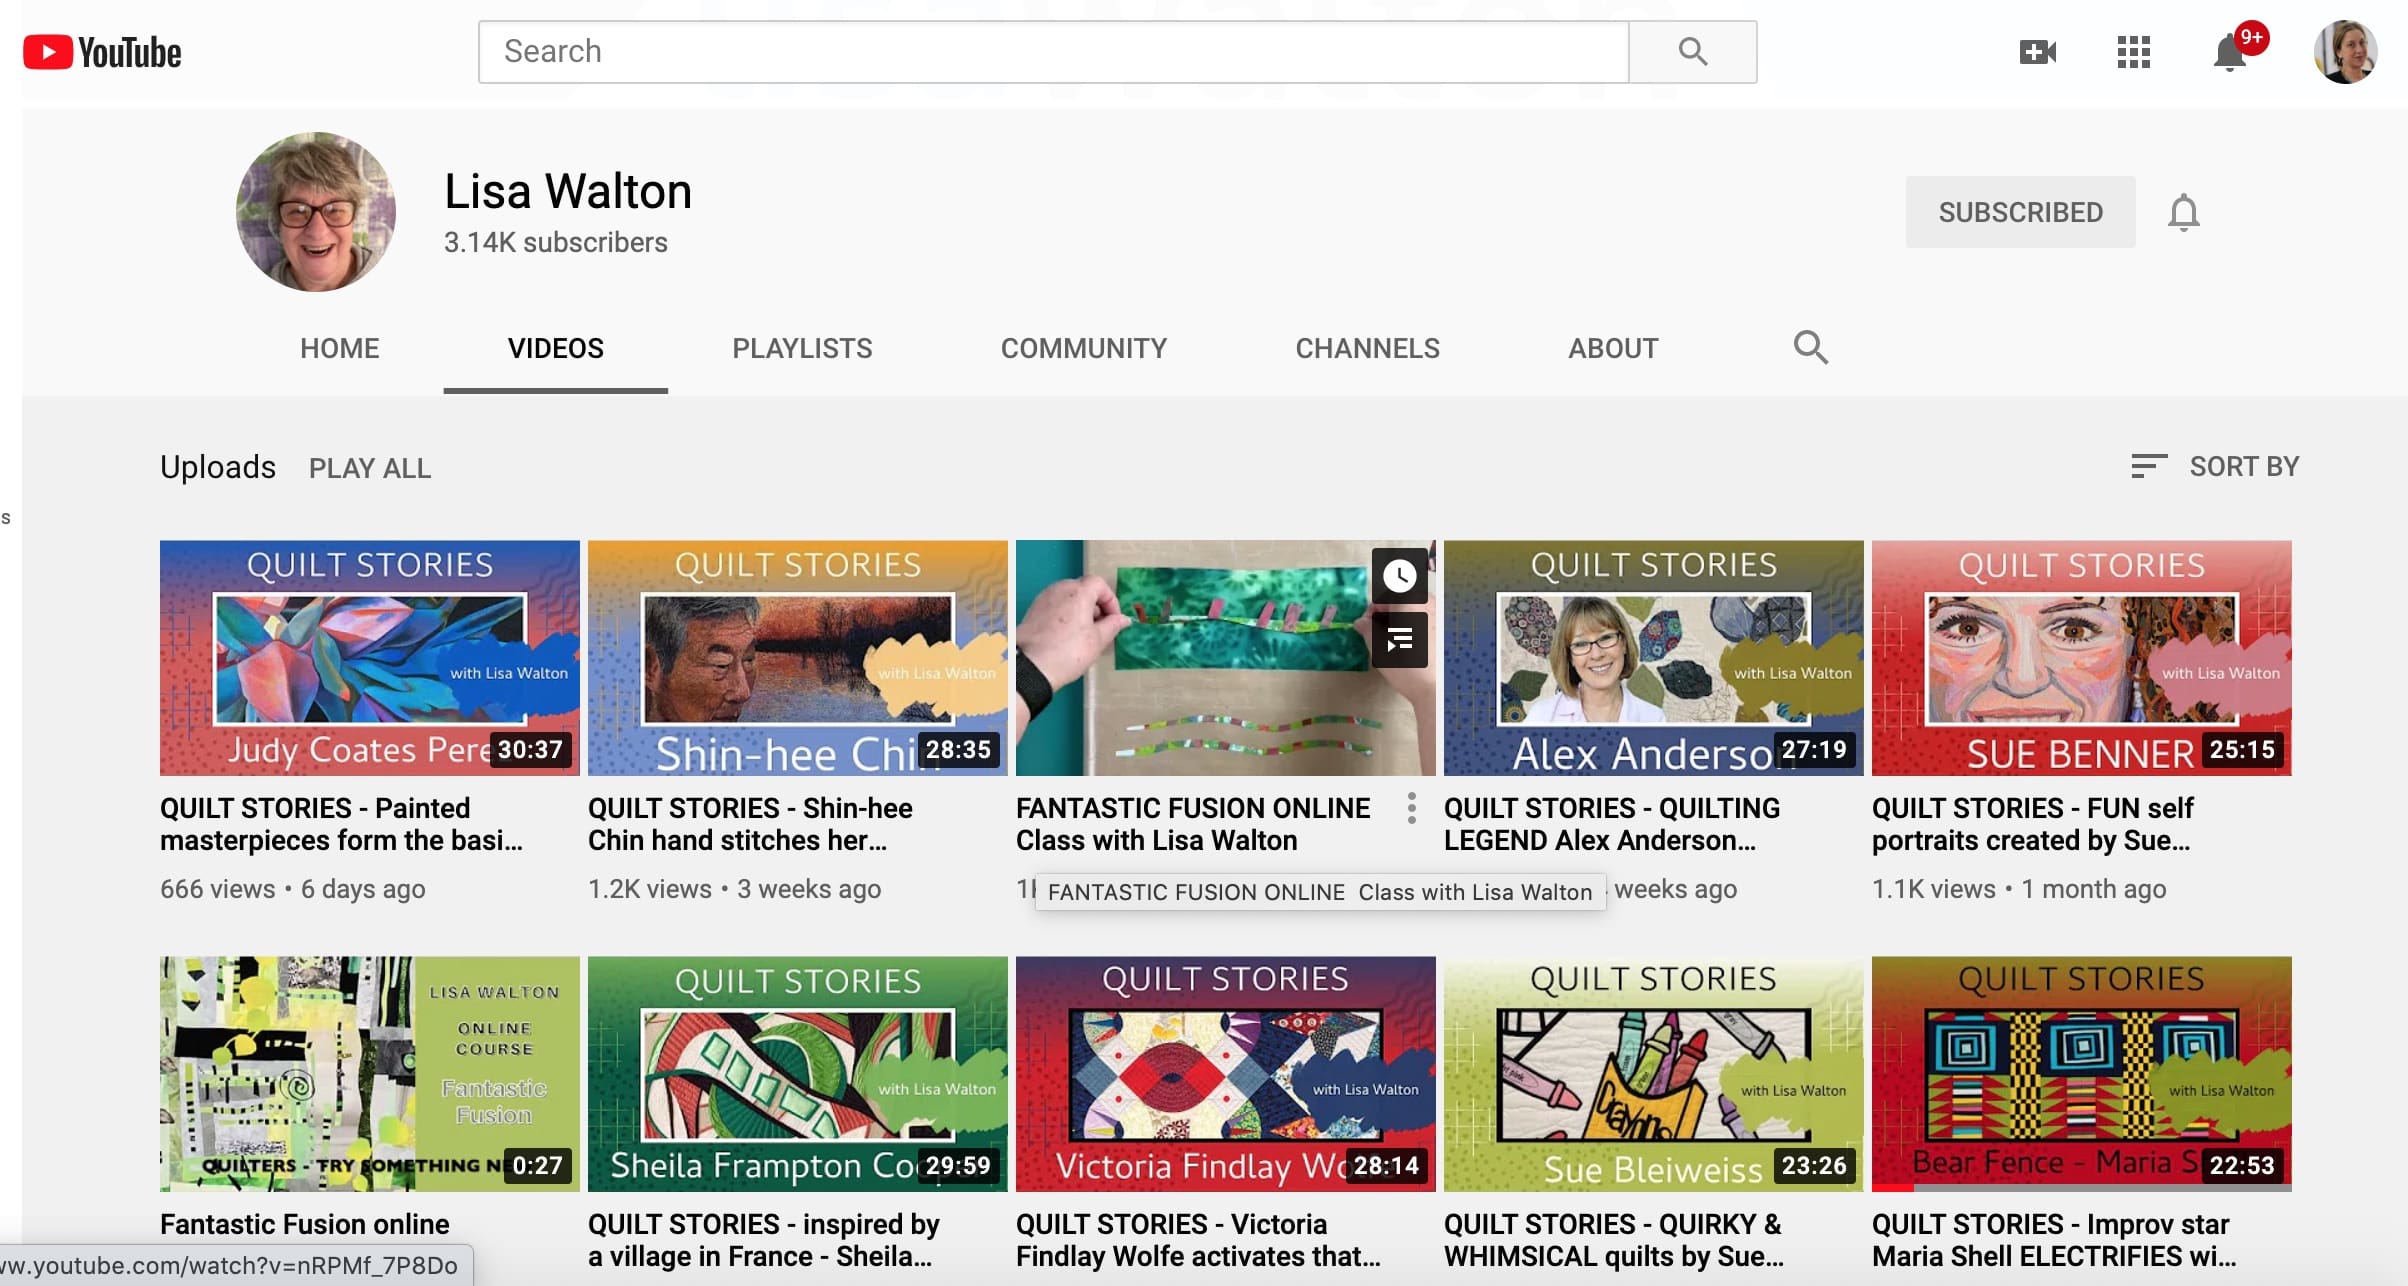Screen dimensions: 2408x1286
Task: Click the red progress bar on Maria Shell video
Action: [1893, 1188]
